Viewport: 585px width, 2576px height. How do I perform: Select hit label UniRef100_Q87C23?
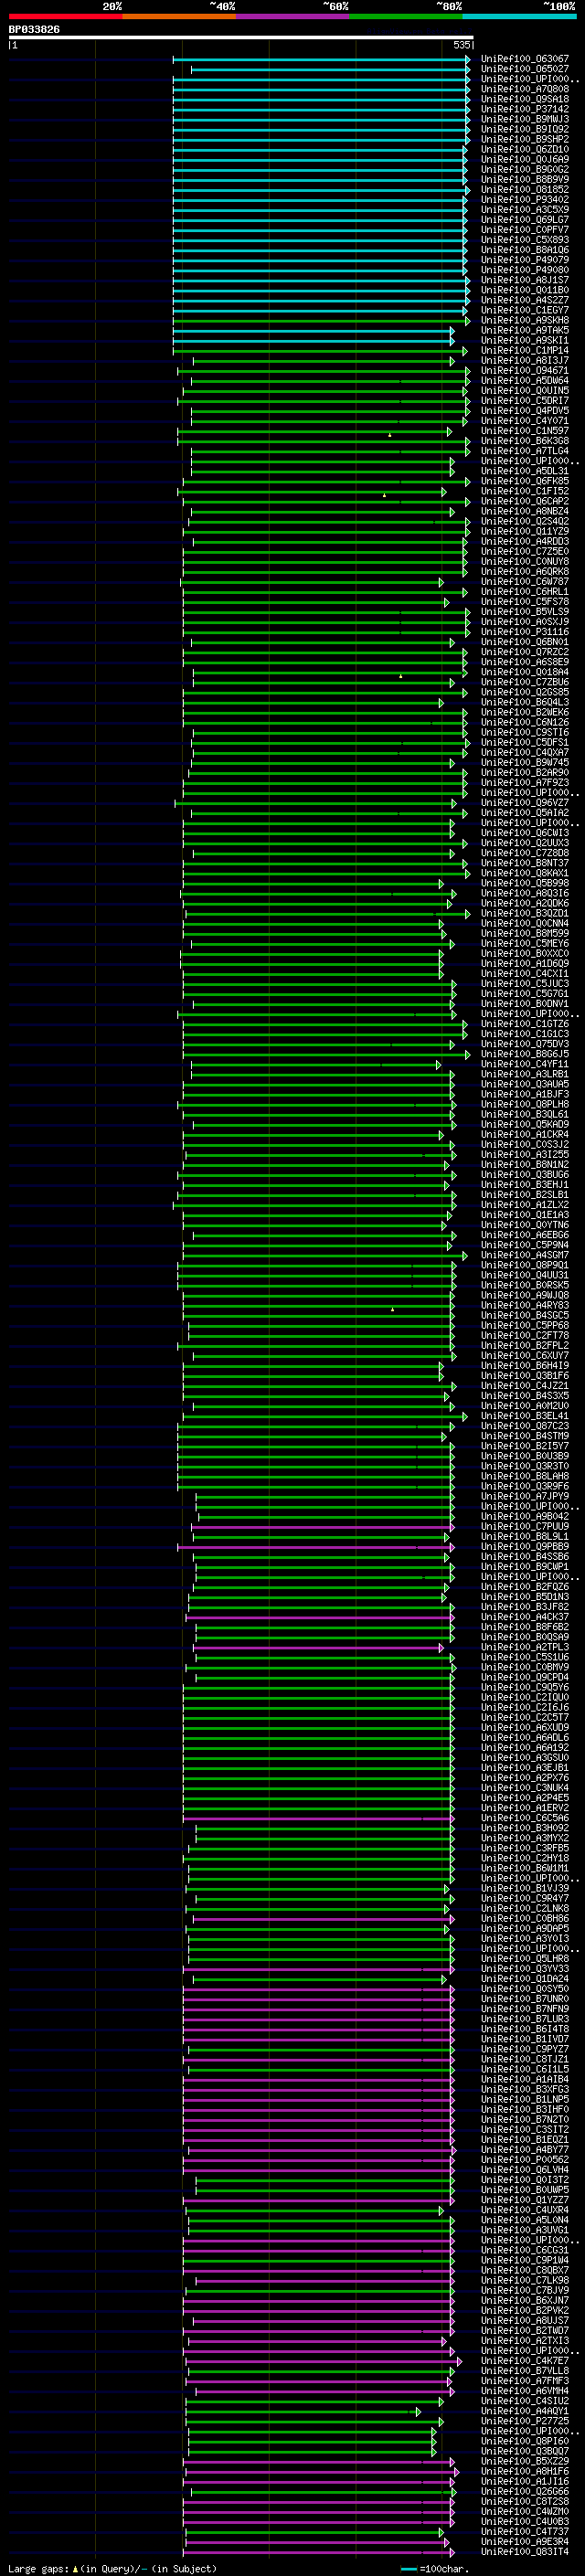[x=525, y=1426]
